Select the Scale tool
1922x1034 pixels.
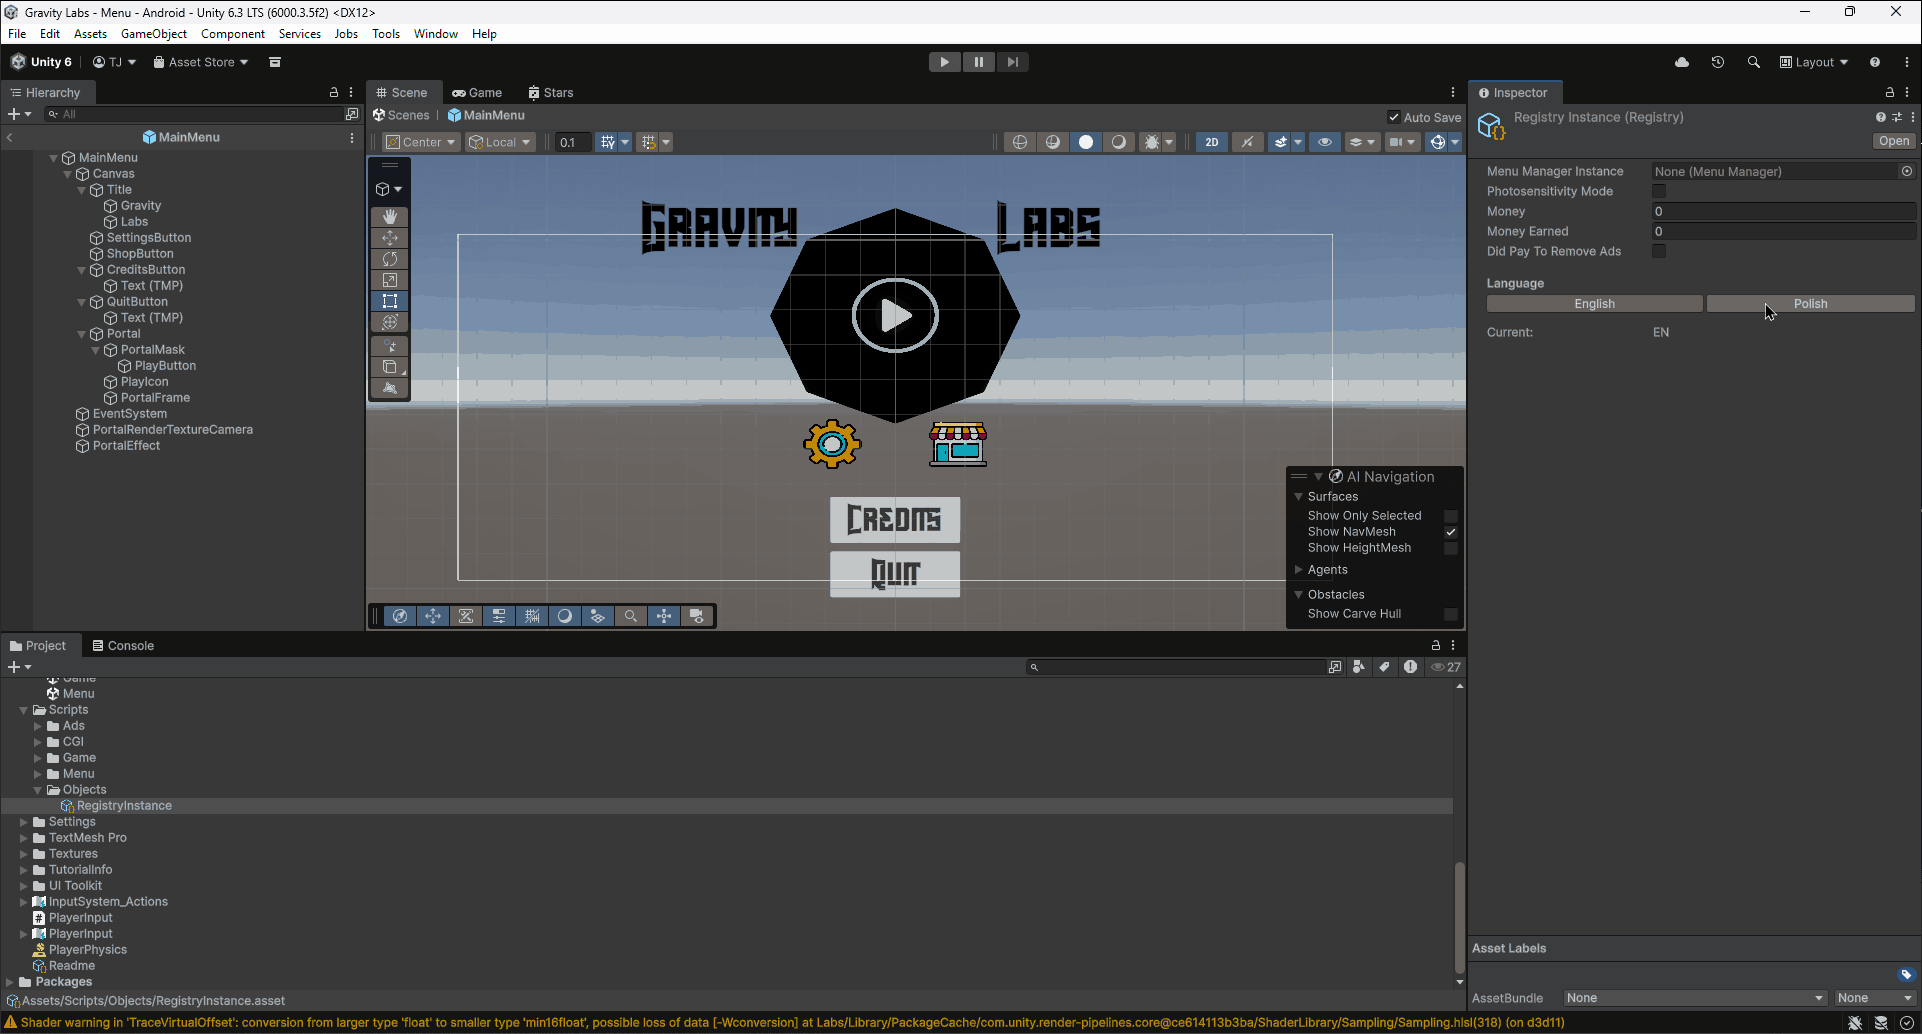(x=389, y=280)
